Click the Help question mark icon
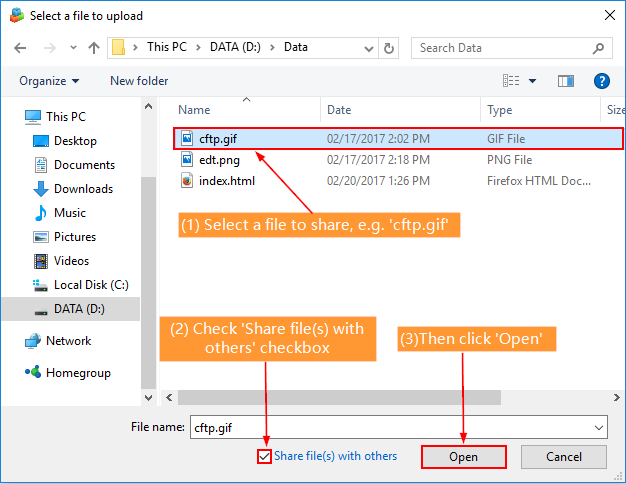Image resolution: width=626 pixels, height=484 pixels. pyautogui.click(x=602, y=81)
